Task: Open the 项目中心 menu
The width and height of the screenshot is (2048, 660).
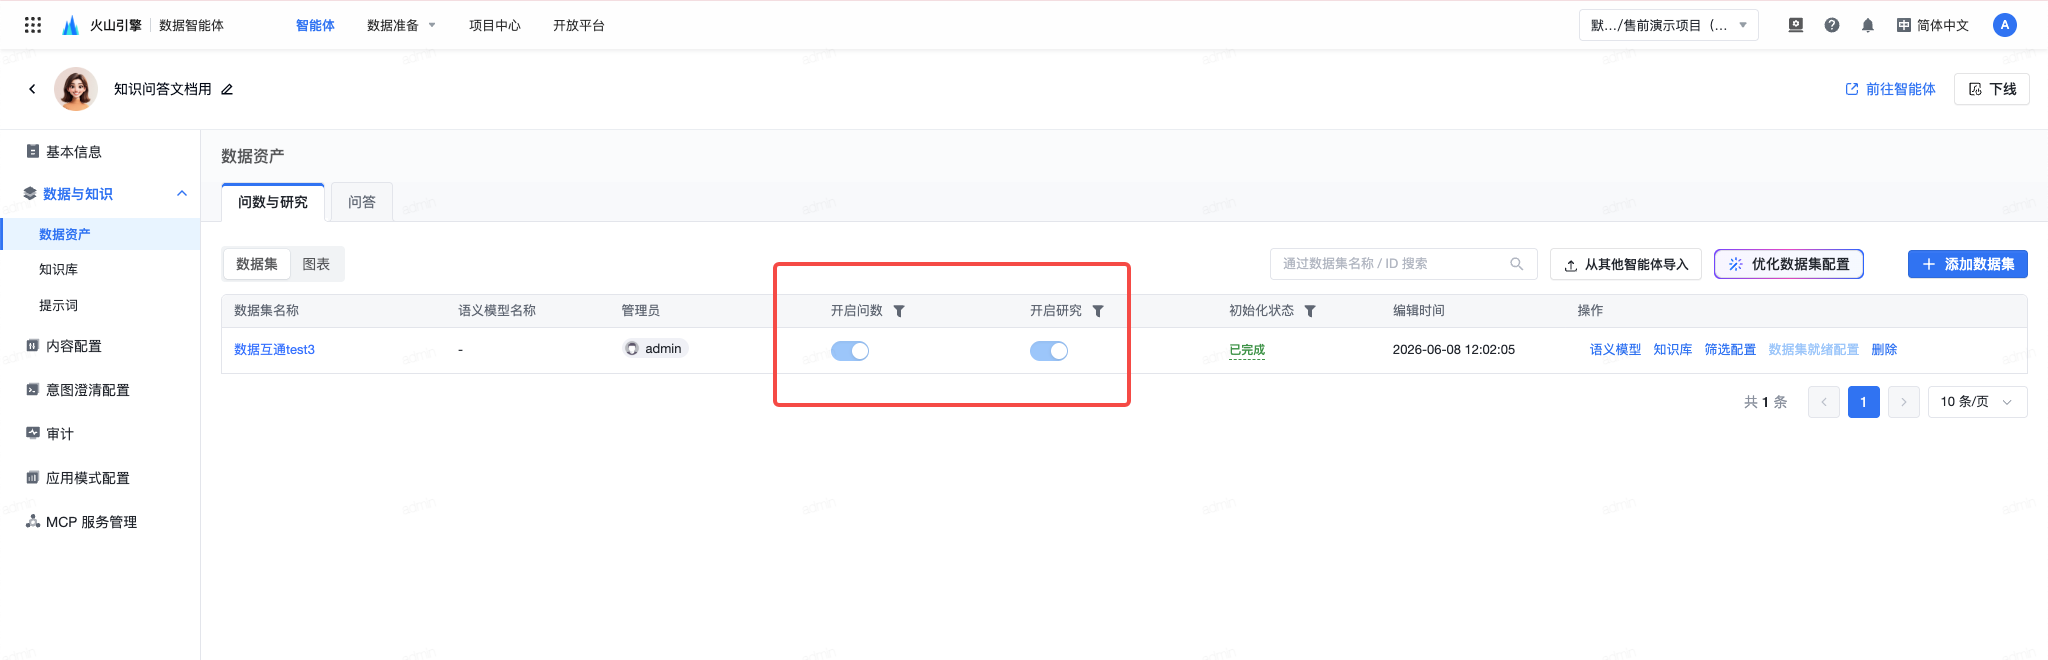Action: [495, 25]
